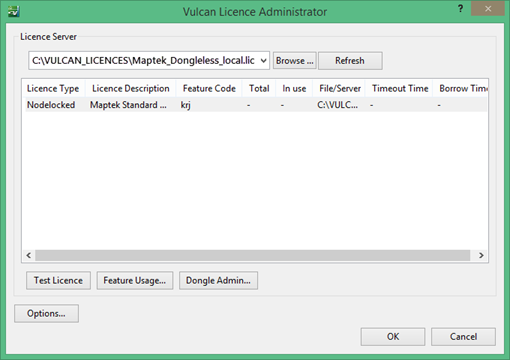Select the Nodelocked Maptek Standard licence row
This screenshot has height=360, width=510.
255,105
